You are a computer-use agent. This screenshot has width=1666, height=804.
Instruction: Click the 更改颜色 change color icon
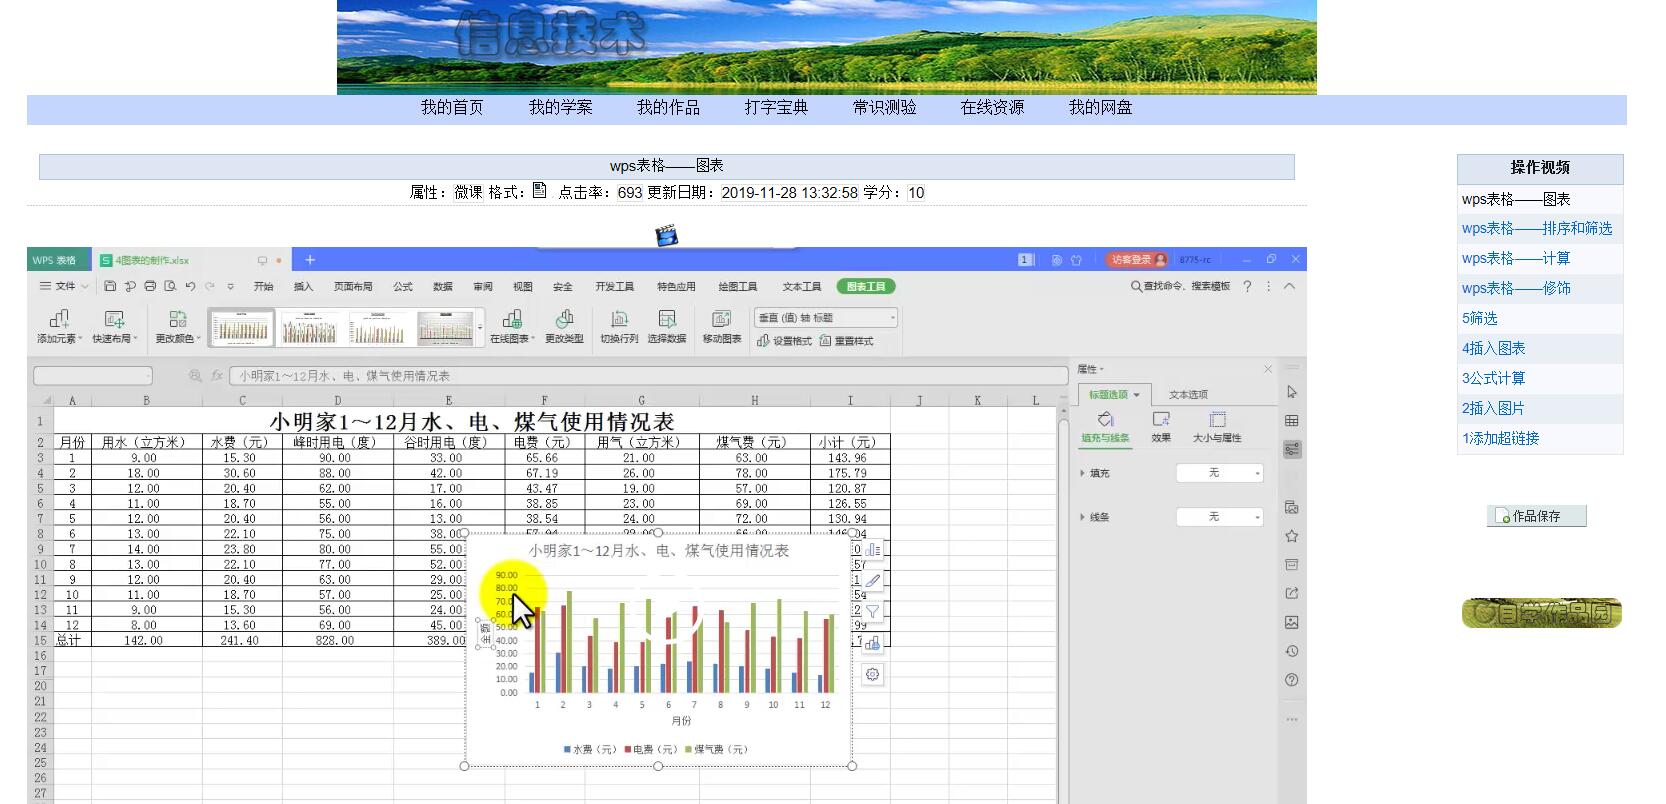(x=177, y=319)
